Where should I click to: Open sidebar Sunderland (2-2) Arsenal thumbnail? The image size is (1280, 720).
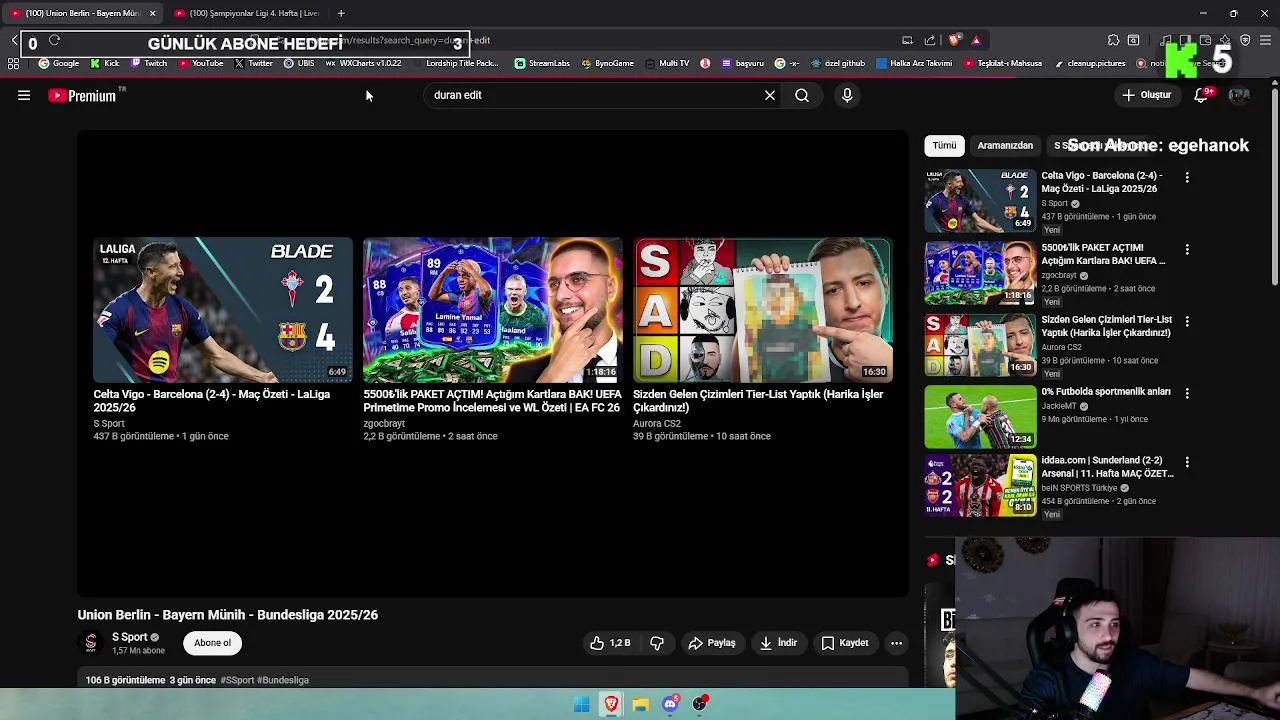point(980,486)
